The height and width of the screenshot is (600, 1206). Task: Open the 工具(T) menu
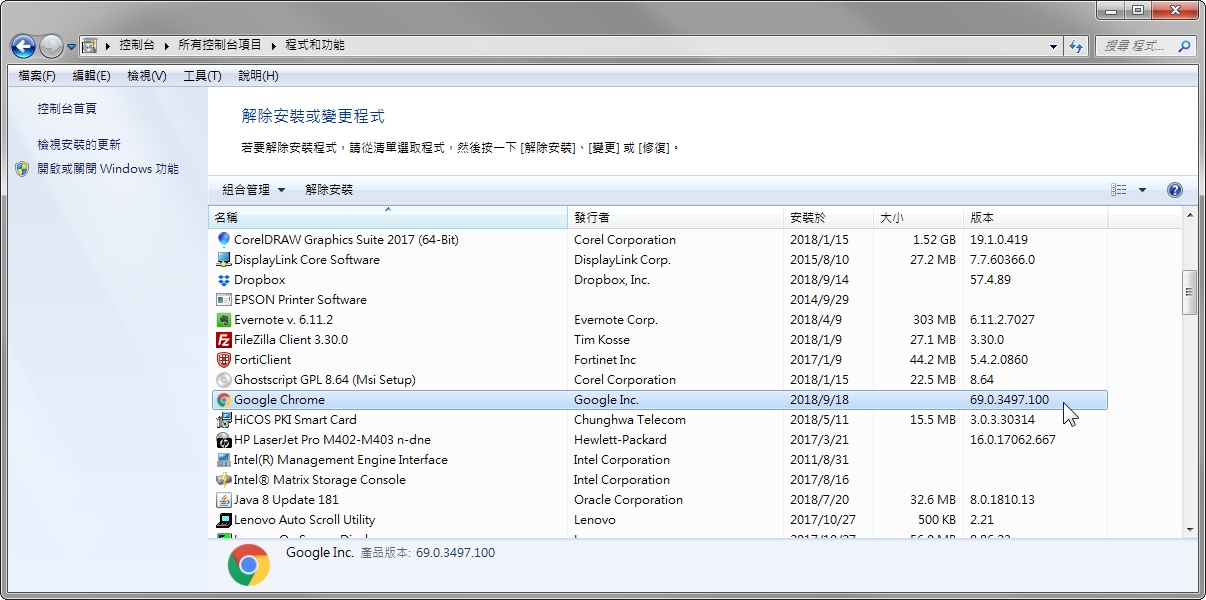(x=202, y=76)
